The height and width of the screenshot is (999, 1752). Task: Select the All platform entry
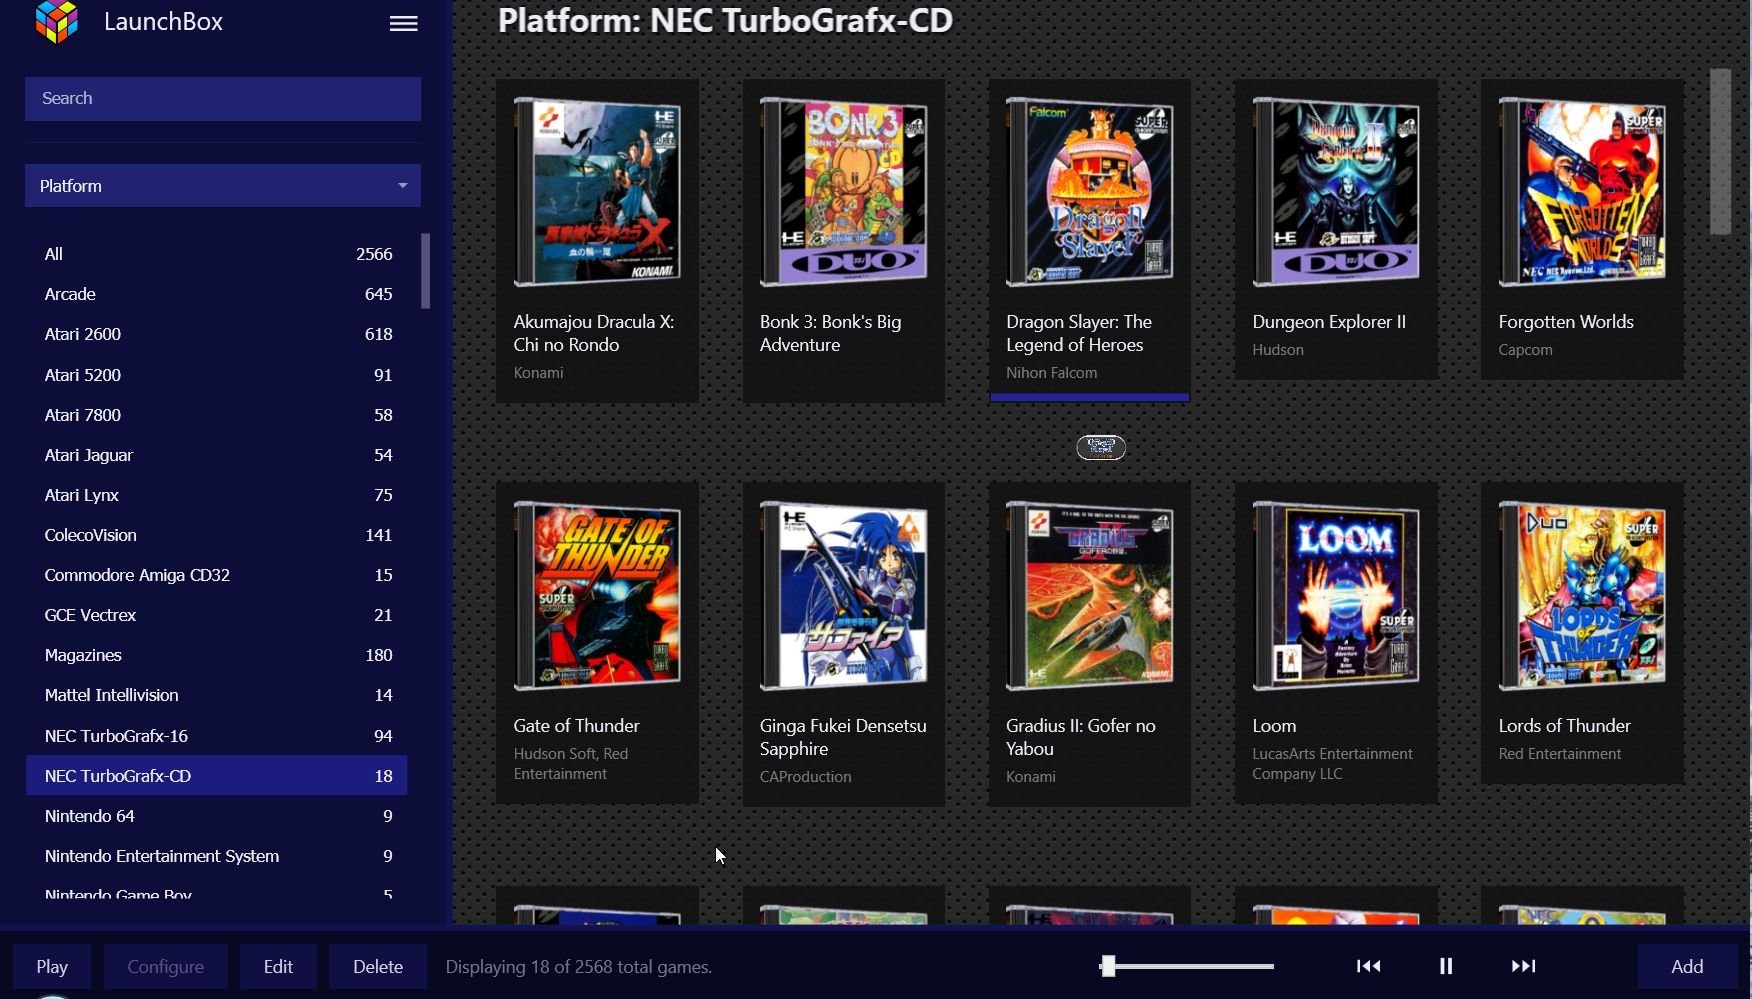pyautogui.click(x=216, y=254)
